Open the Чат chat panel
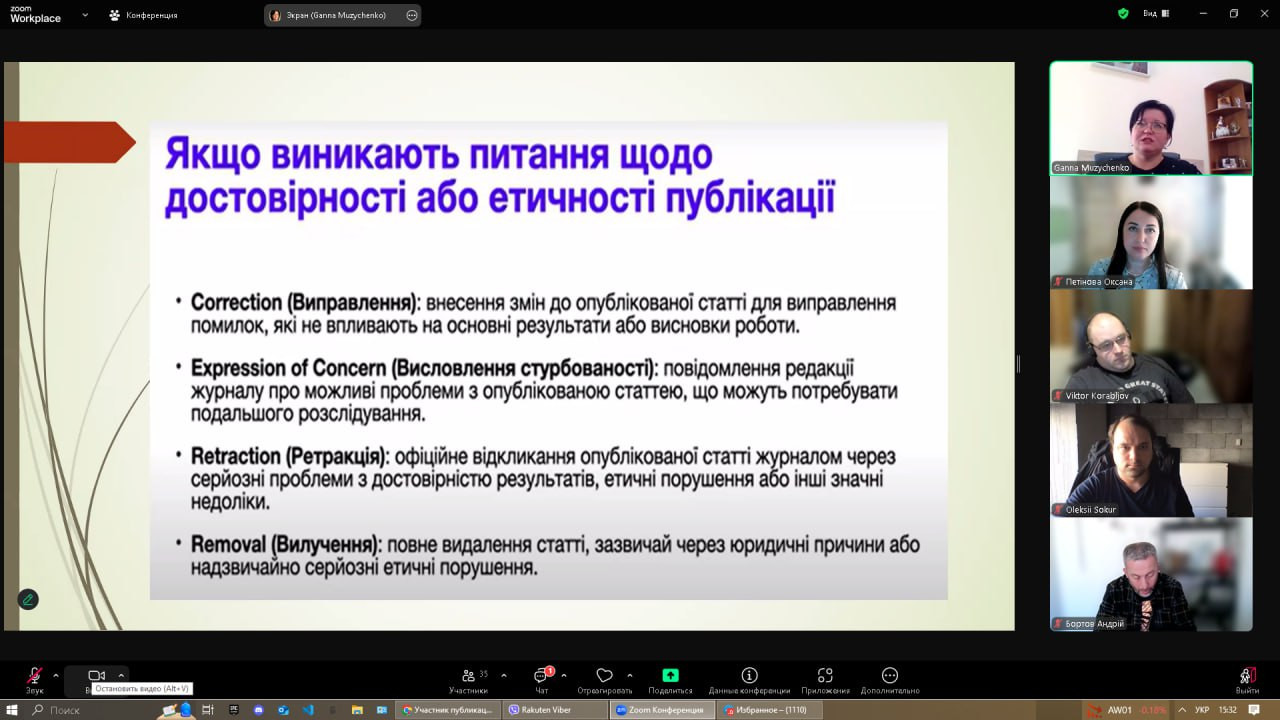1280x720 pixels. click(542, 680)
